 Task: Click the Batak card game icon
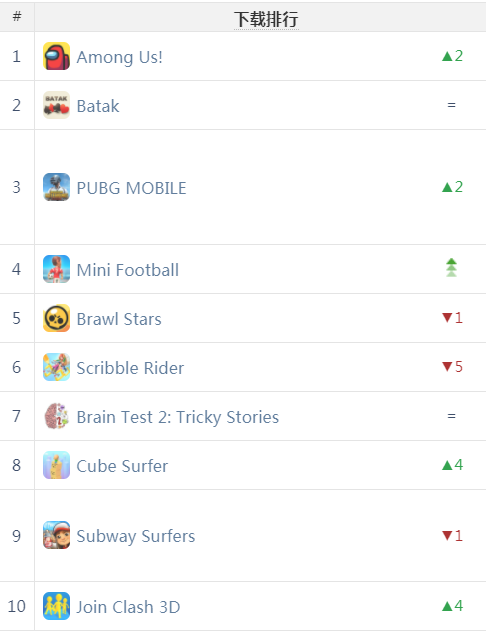[57, 105]
